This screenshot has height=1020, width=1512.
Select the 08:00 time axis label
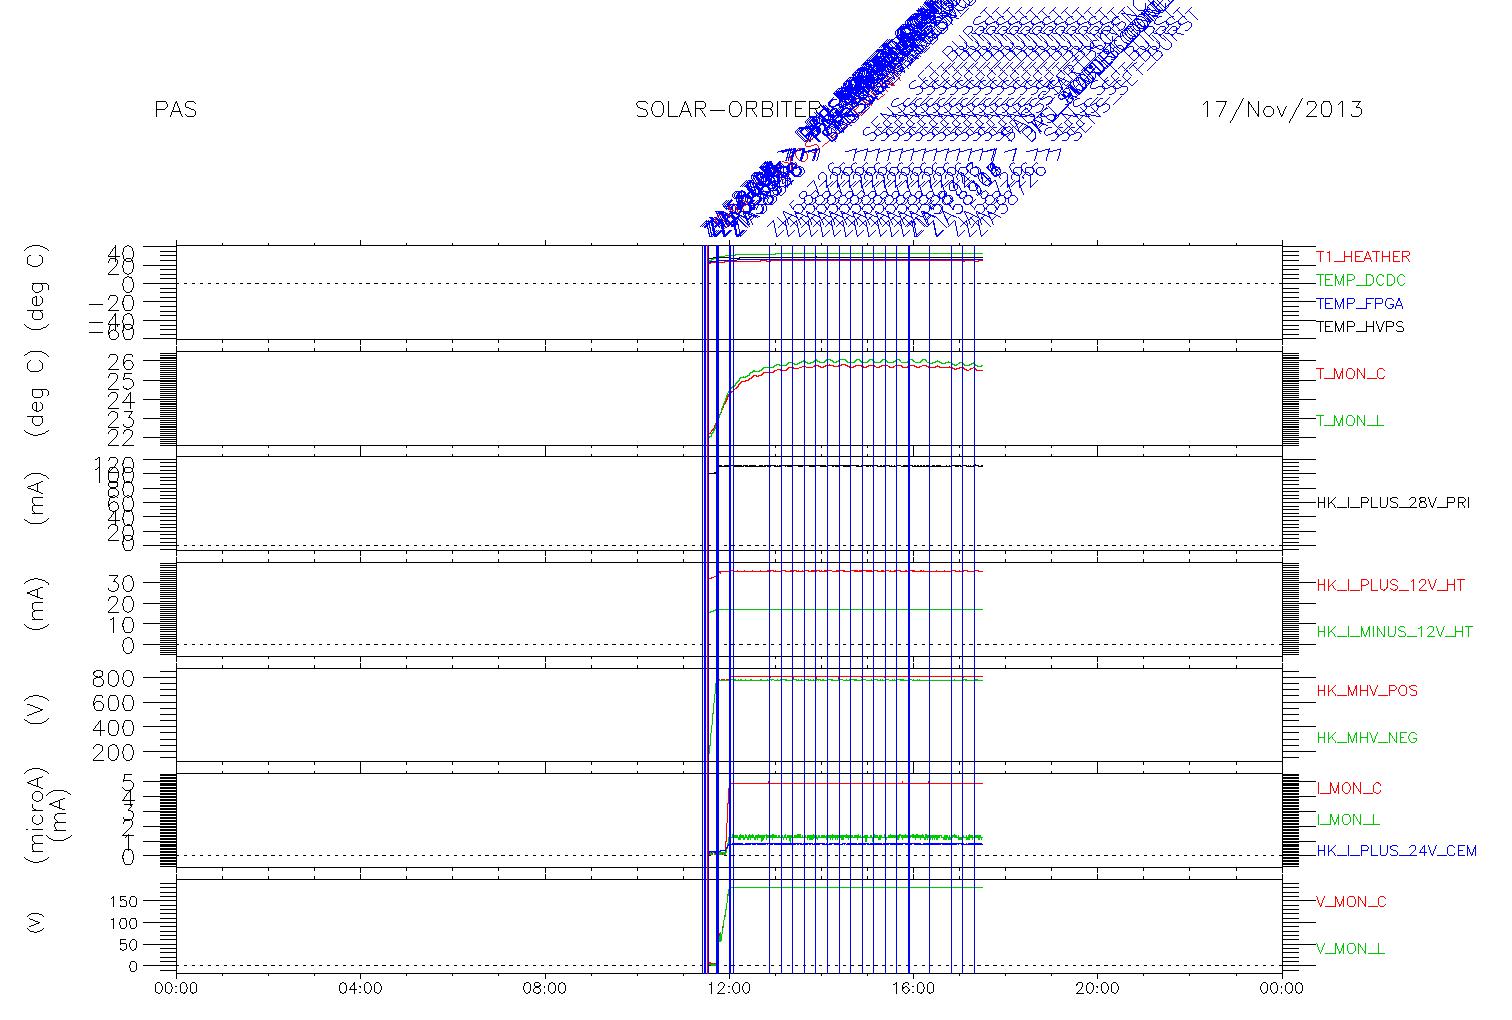(544, 989)
